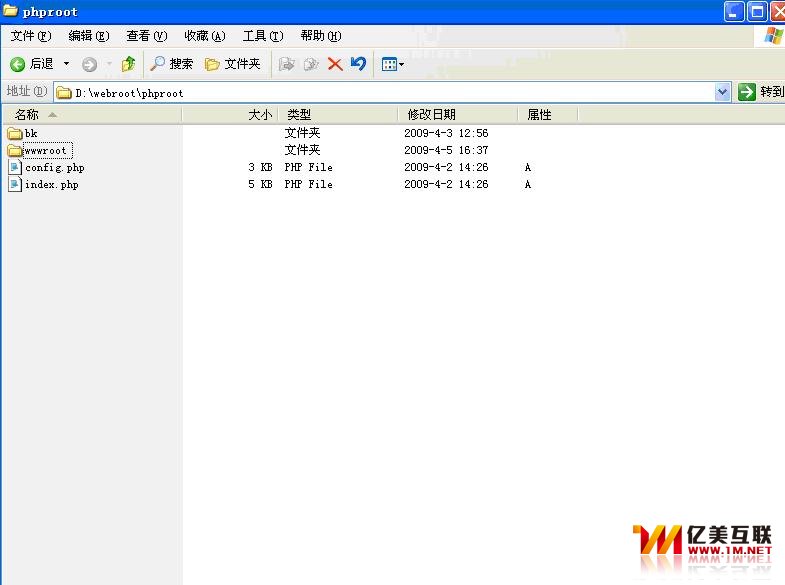Click date 2009-4-5 16:37
The width and height of the screenshot is (785, 585).
(446, 150)
